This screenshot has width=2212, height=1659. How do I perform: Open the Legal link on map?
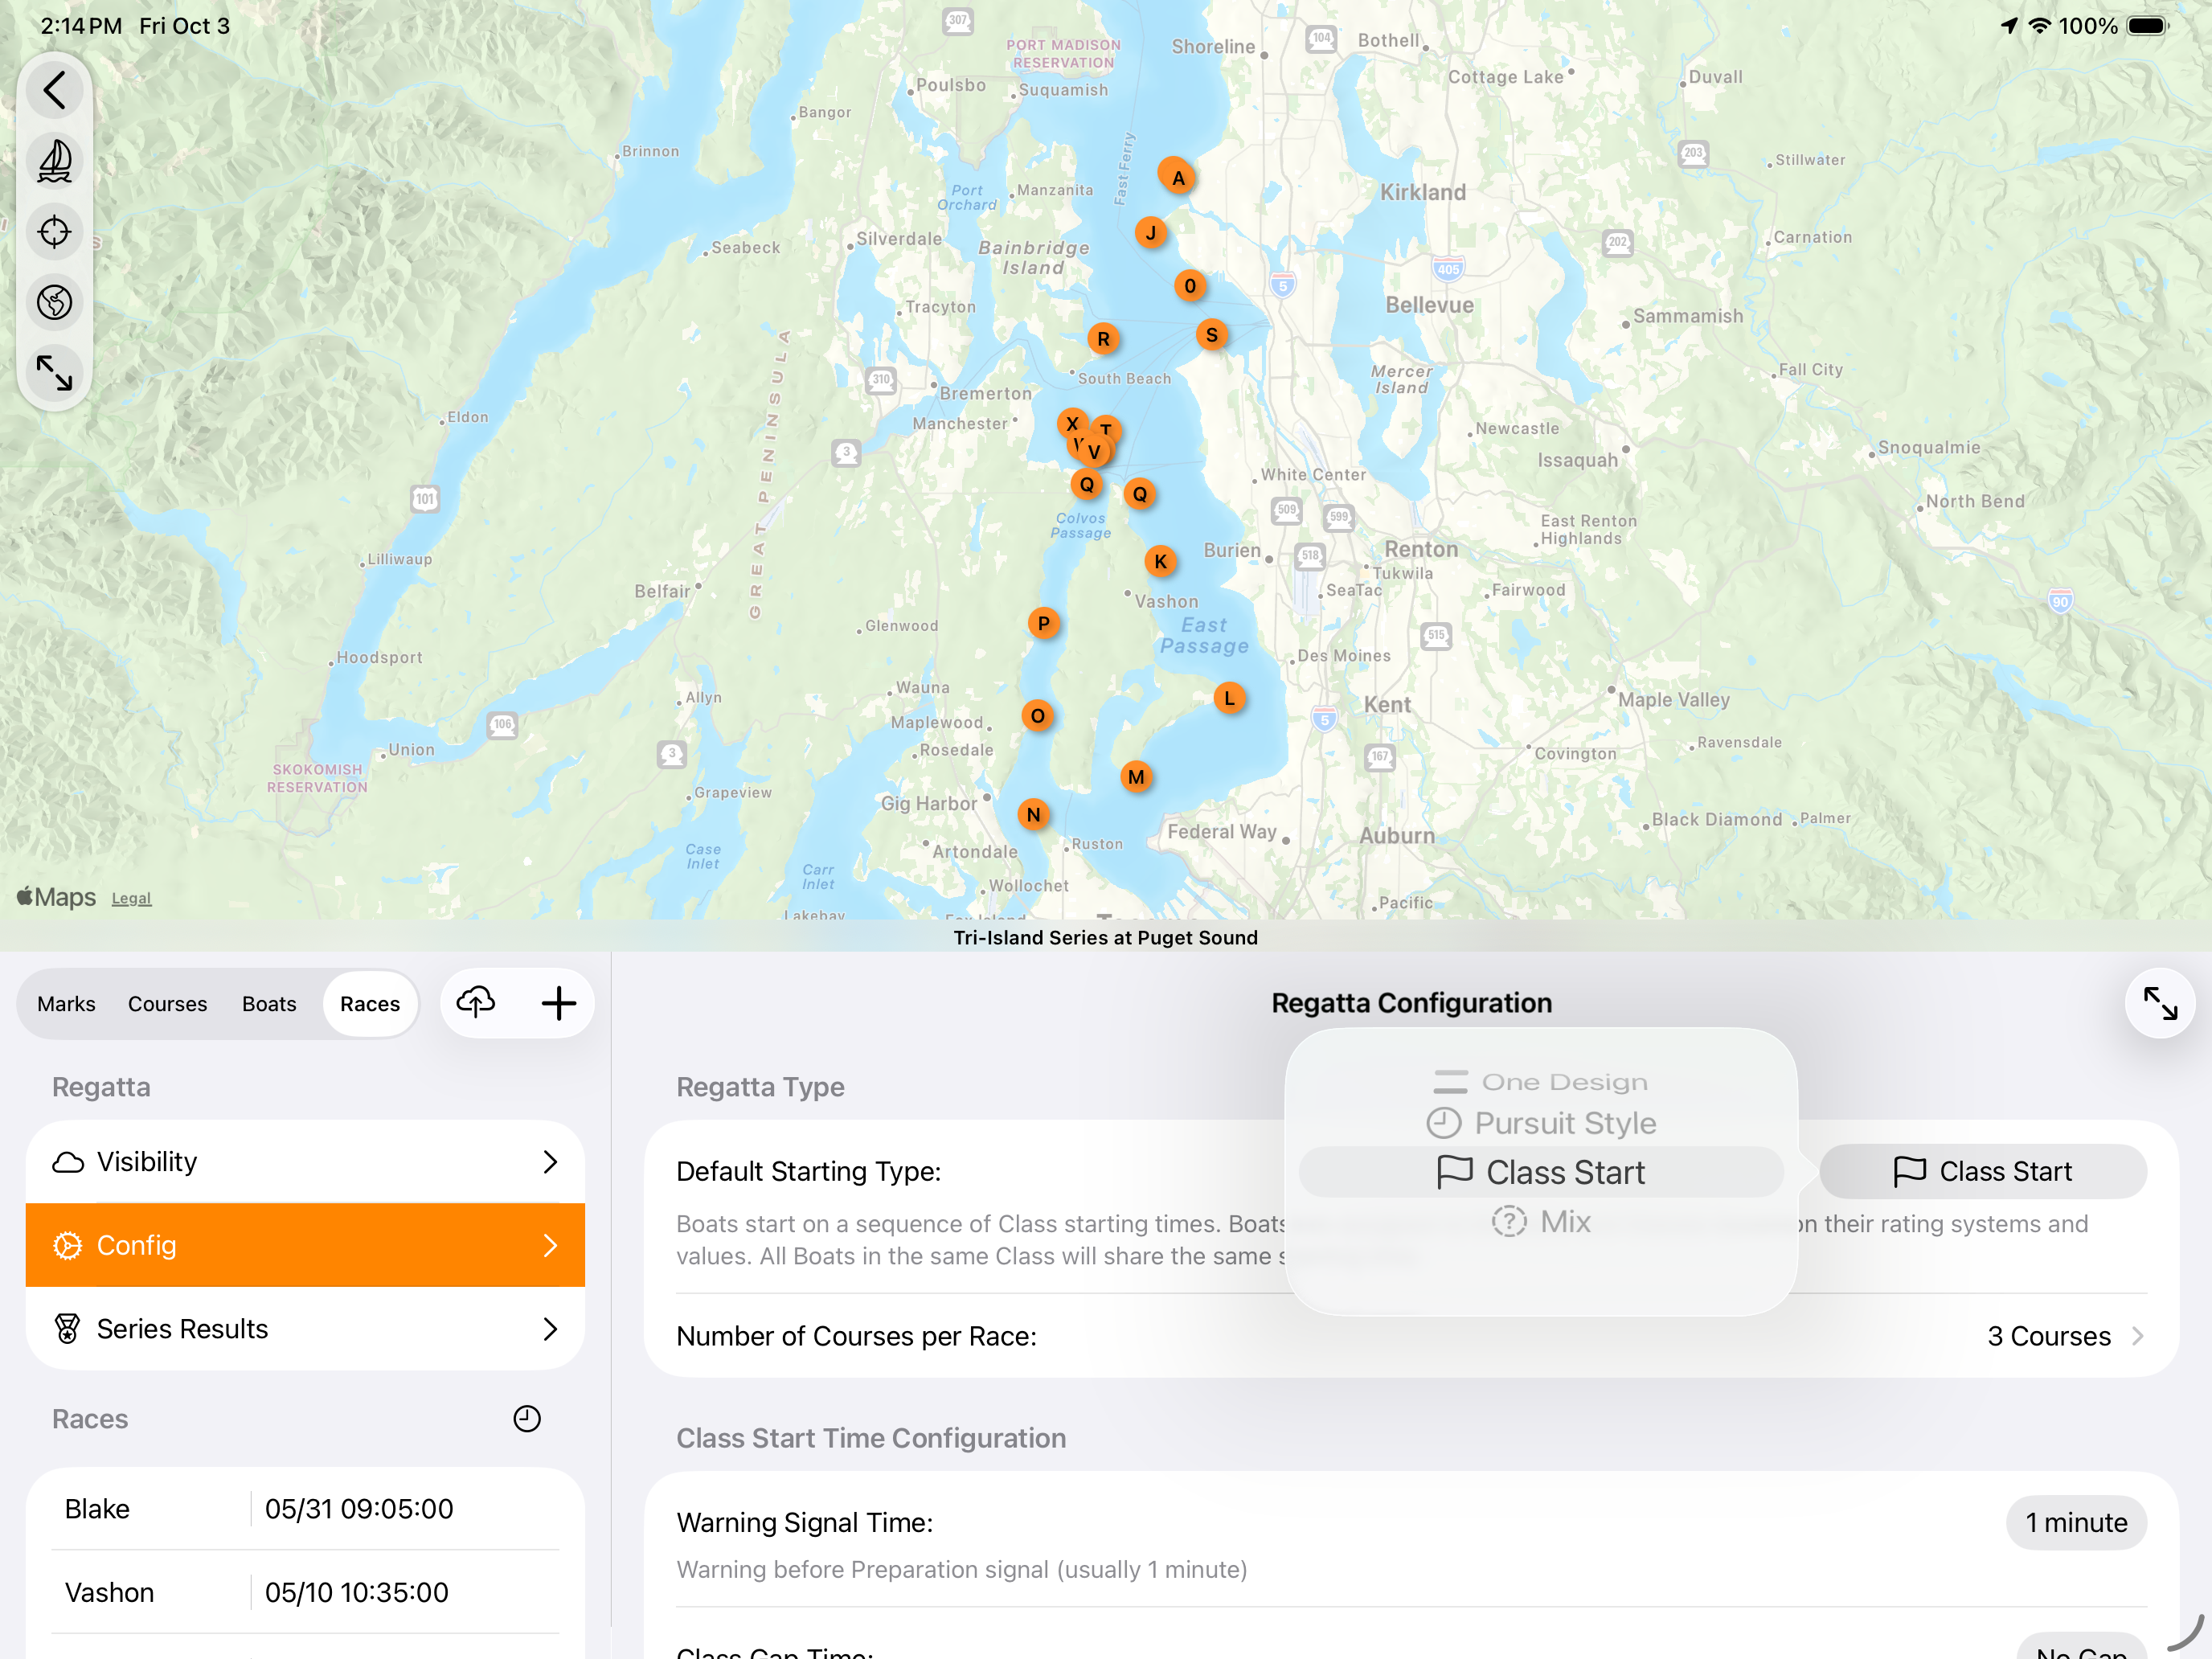(131, 898)
